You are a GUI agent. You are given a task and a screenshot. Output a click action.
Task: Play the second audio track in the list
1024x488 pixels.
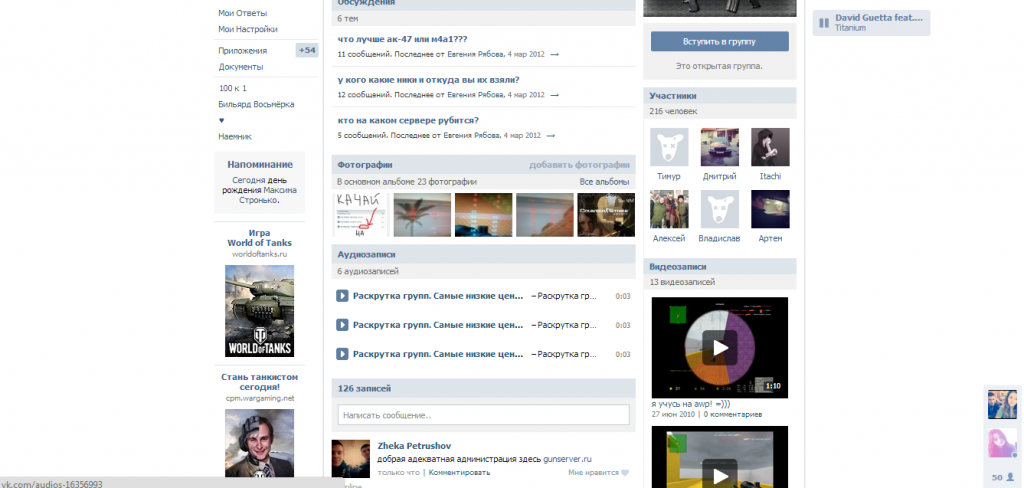tap(342, 325)
